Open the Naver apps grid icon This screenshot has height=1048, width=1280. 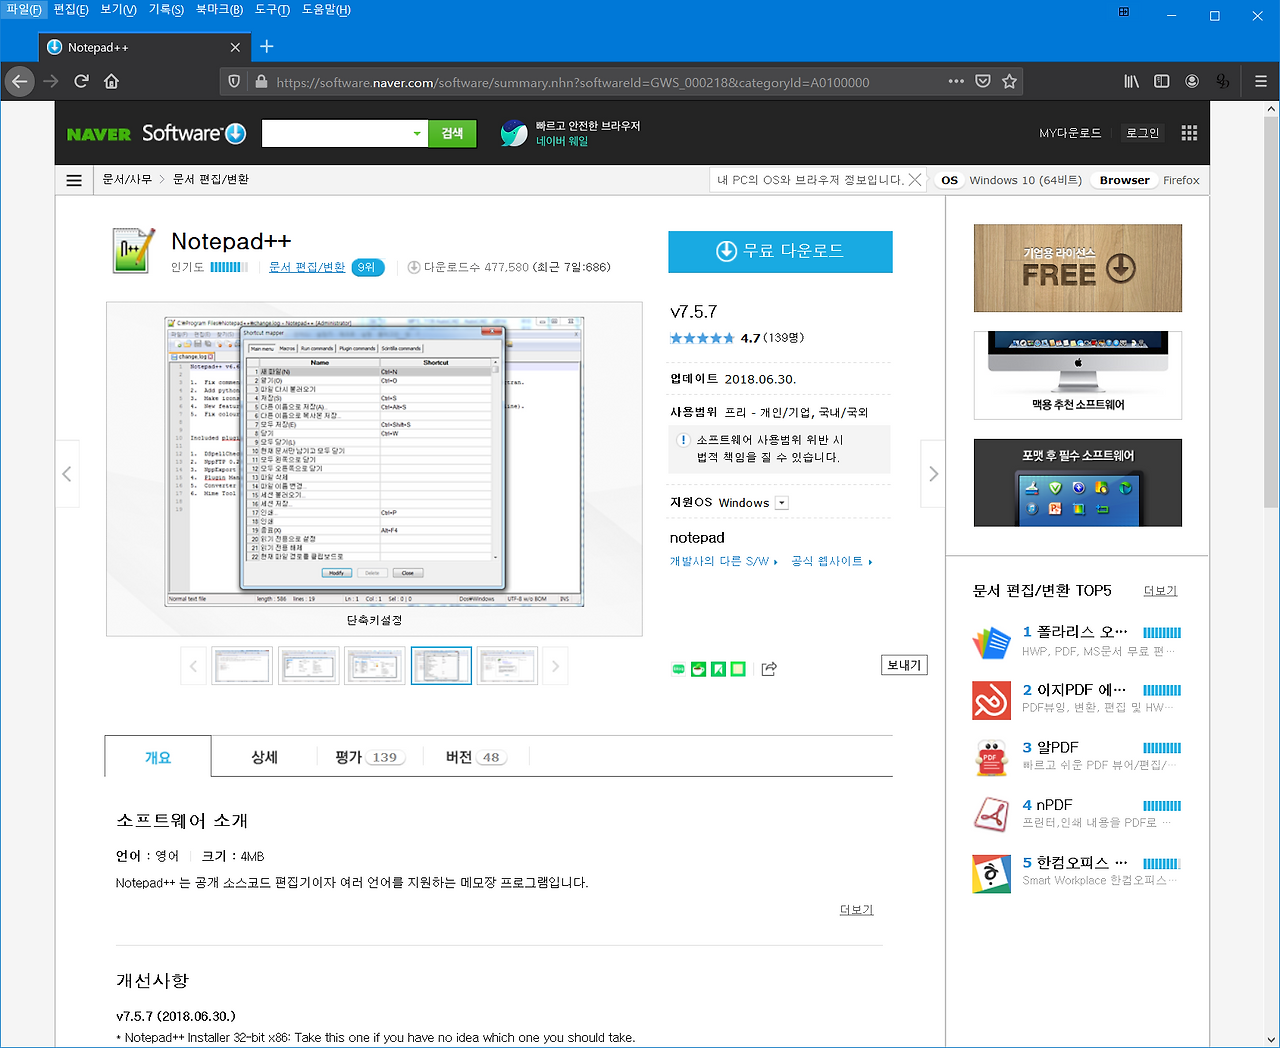click(1189, 132)
